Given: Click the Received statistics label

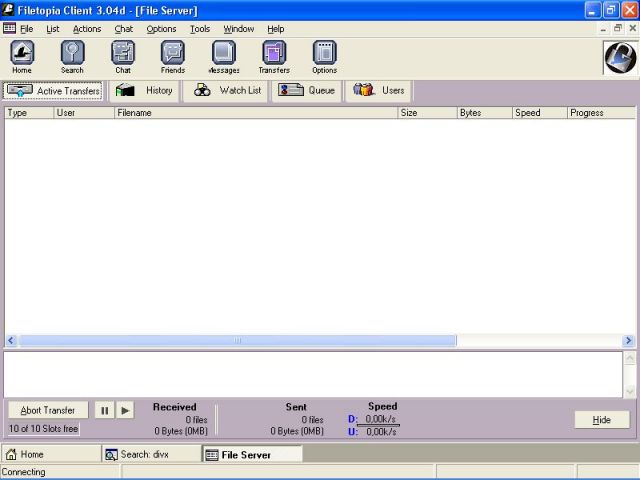Looking at the screenshot, I should (x=175, y=407).
